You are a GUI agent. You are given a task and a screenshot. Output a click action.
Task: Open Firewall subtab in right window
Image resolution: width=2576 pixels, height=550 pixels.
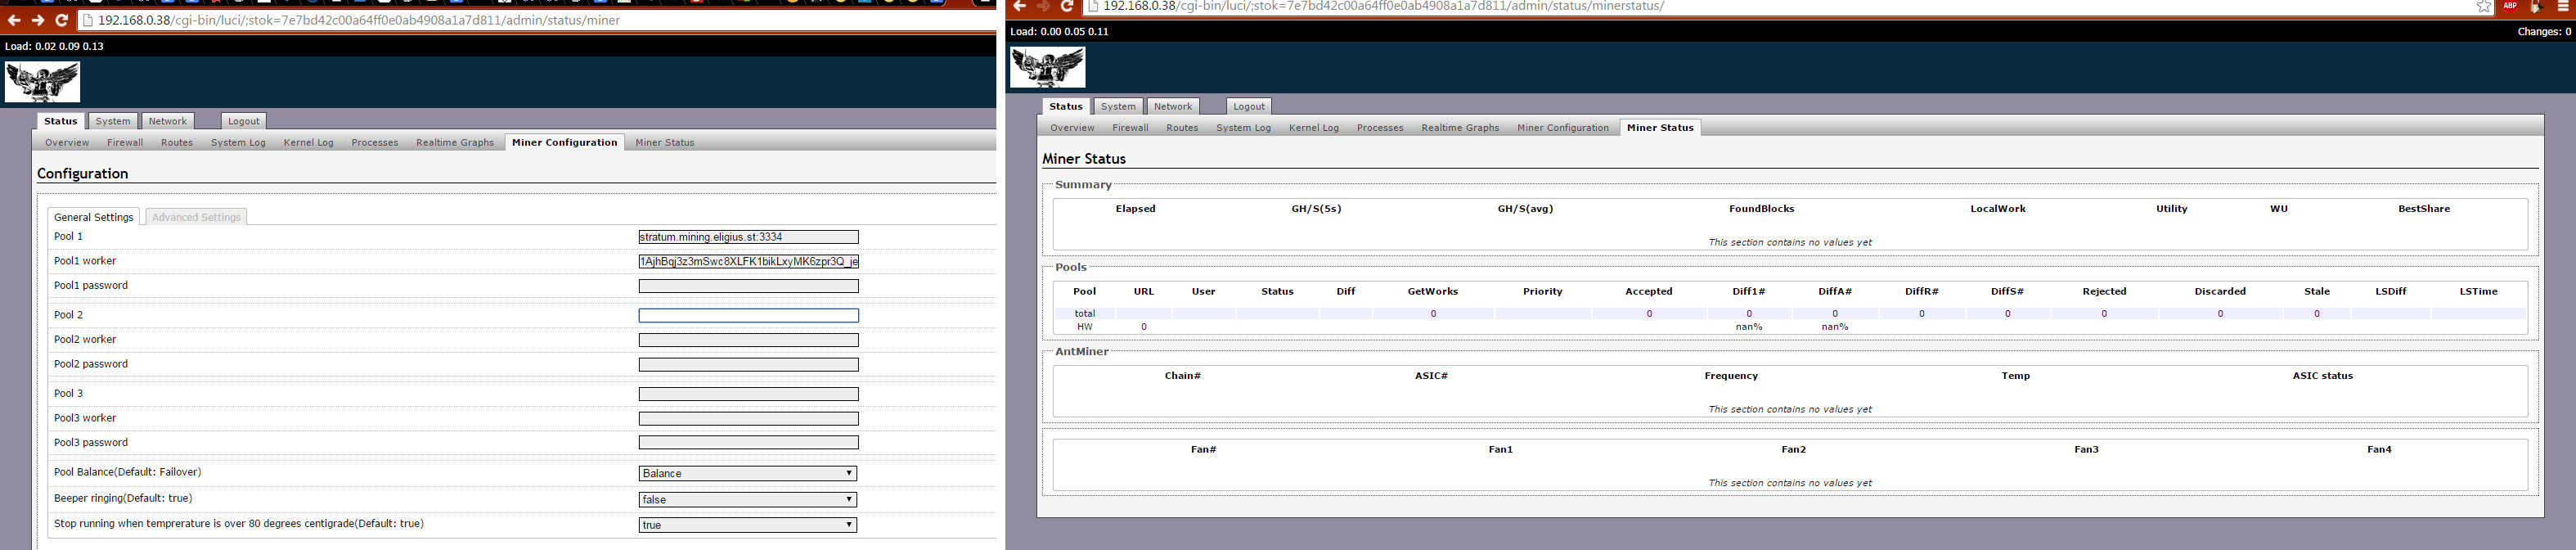tap(1130, 128)
